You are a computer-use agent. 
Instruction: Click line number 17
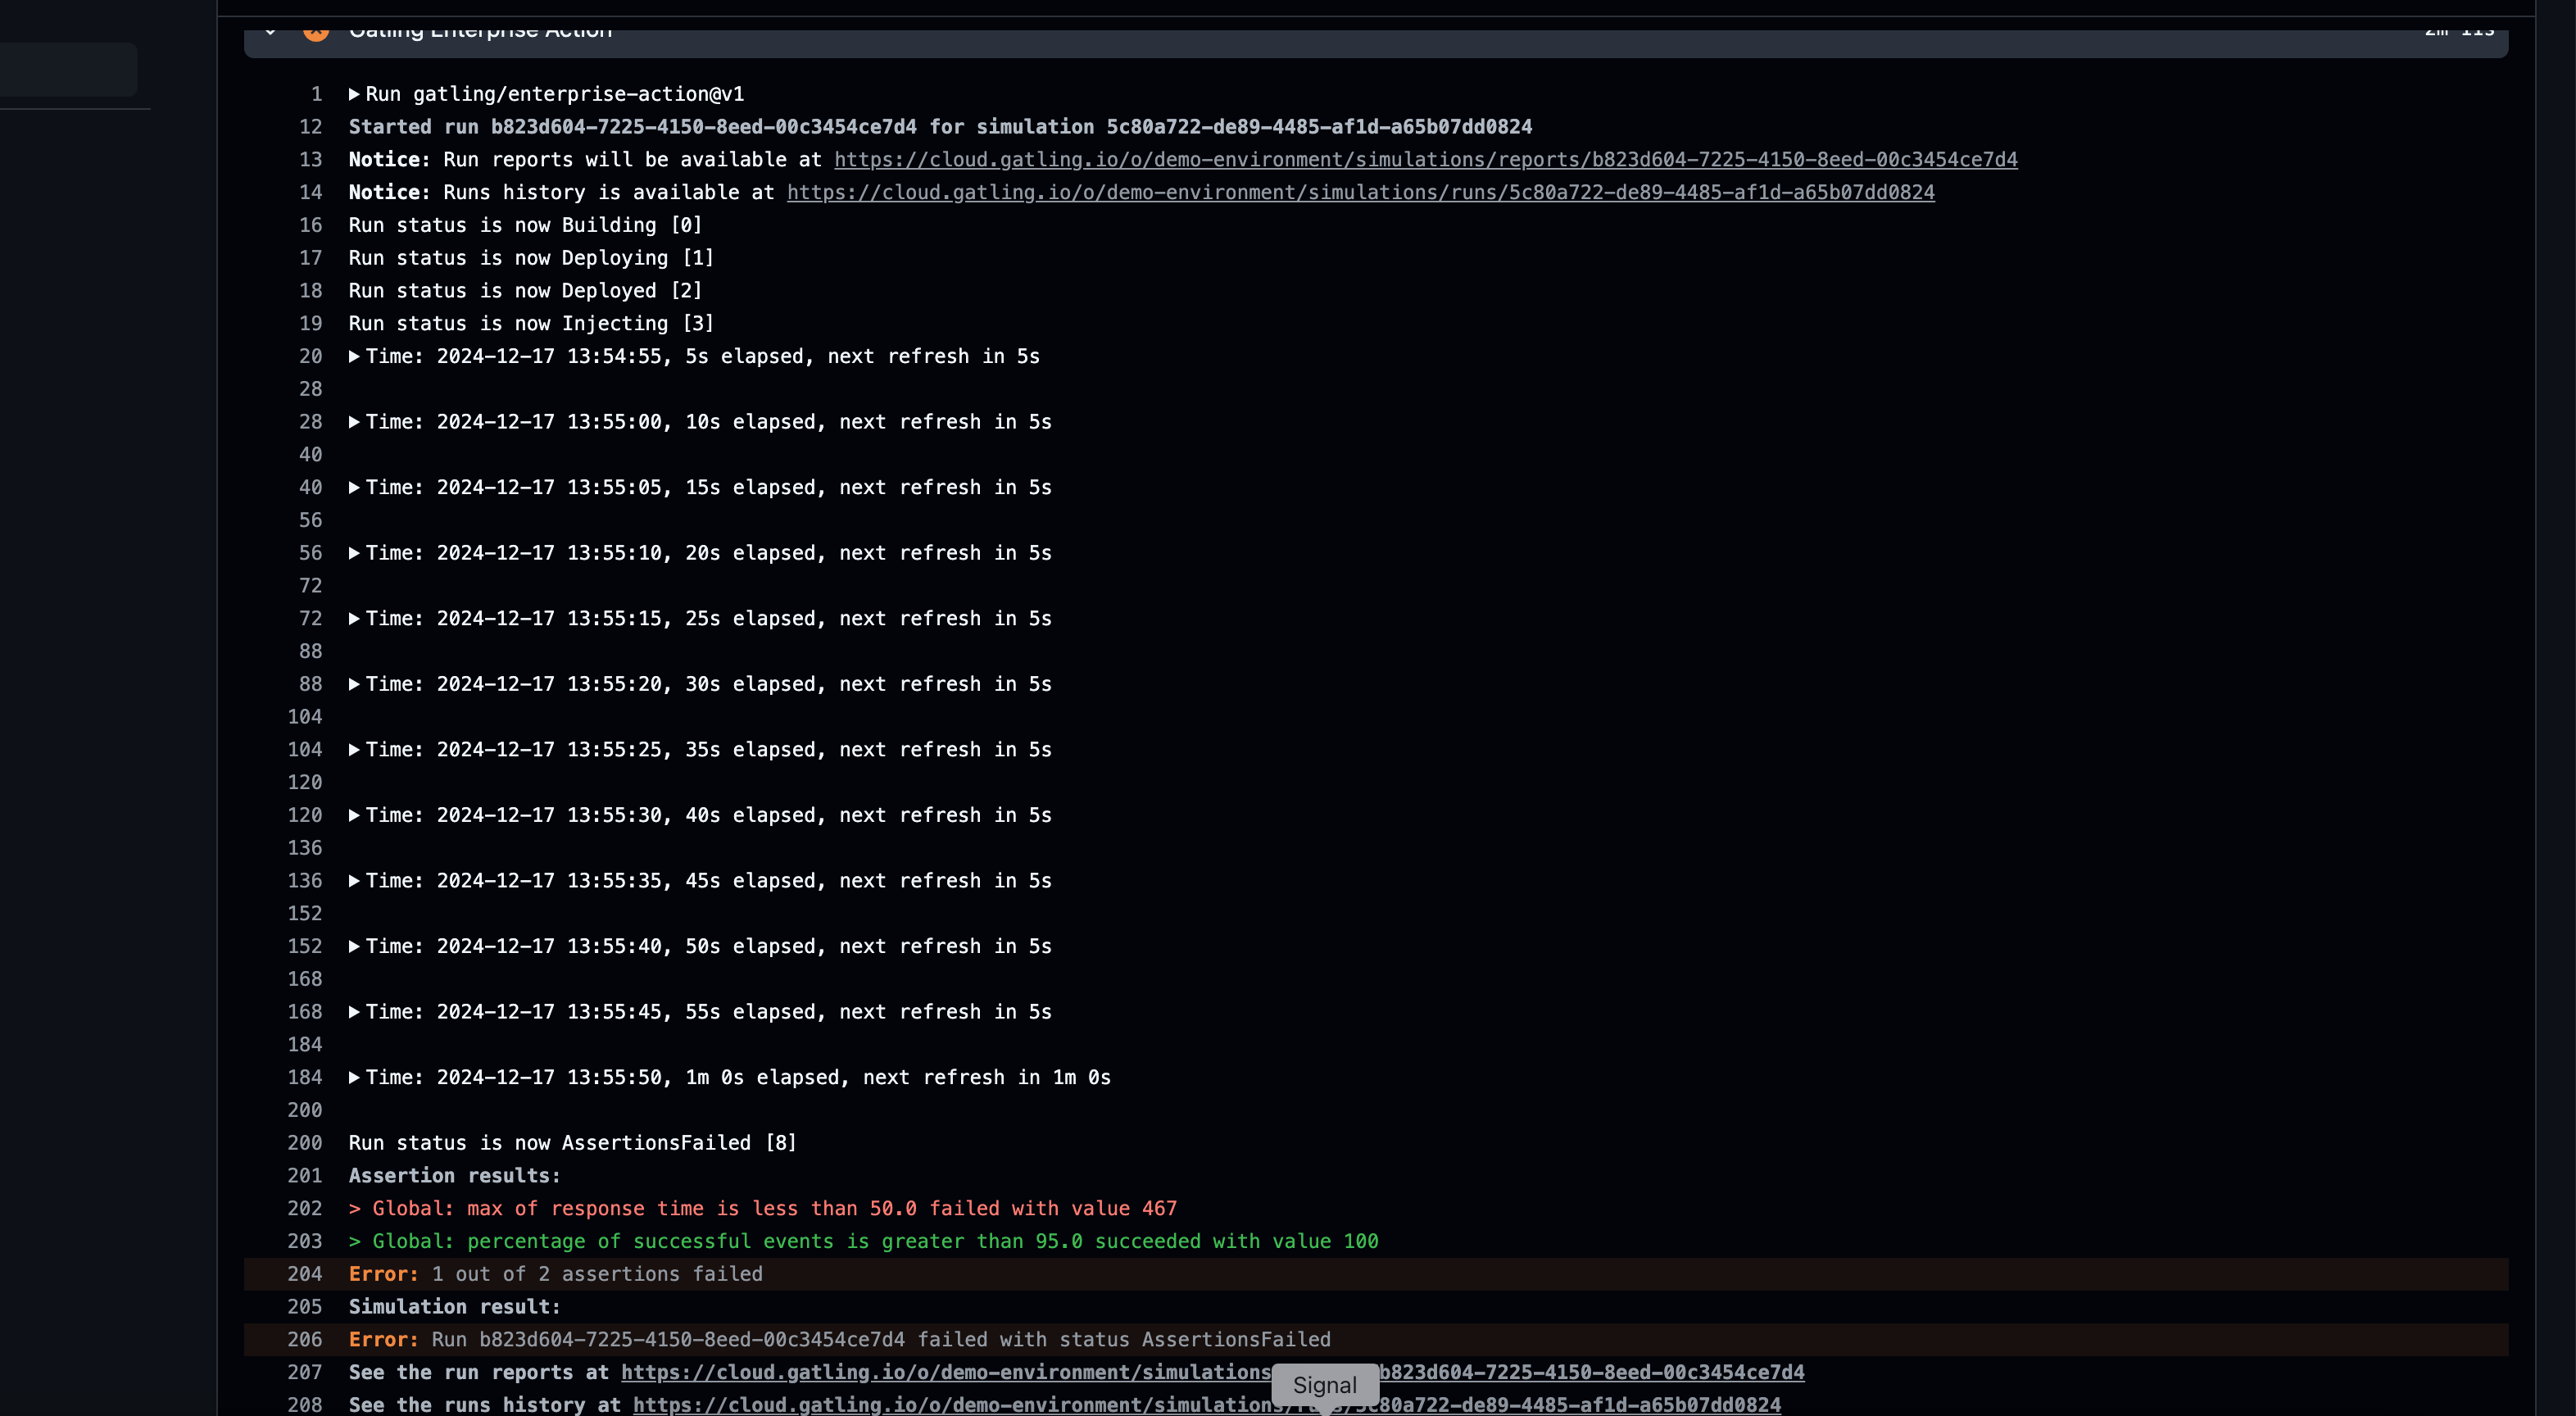point(310,258)
